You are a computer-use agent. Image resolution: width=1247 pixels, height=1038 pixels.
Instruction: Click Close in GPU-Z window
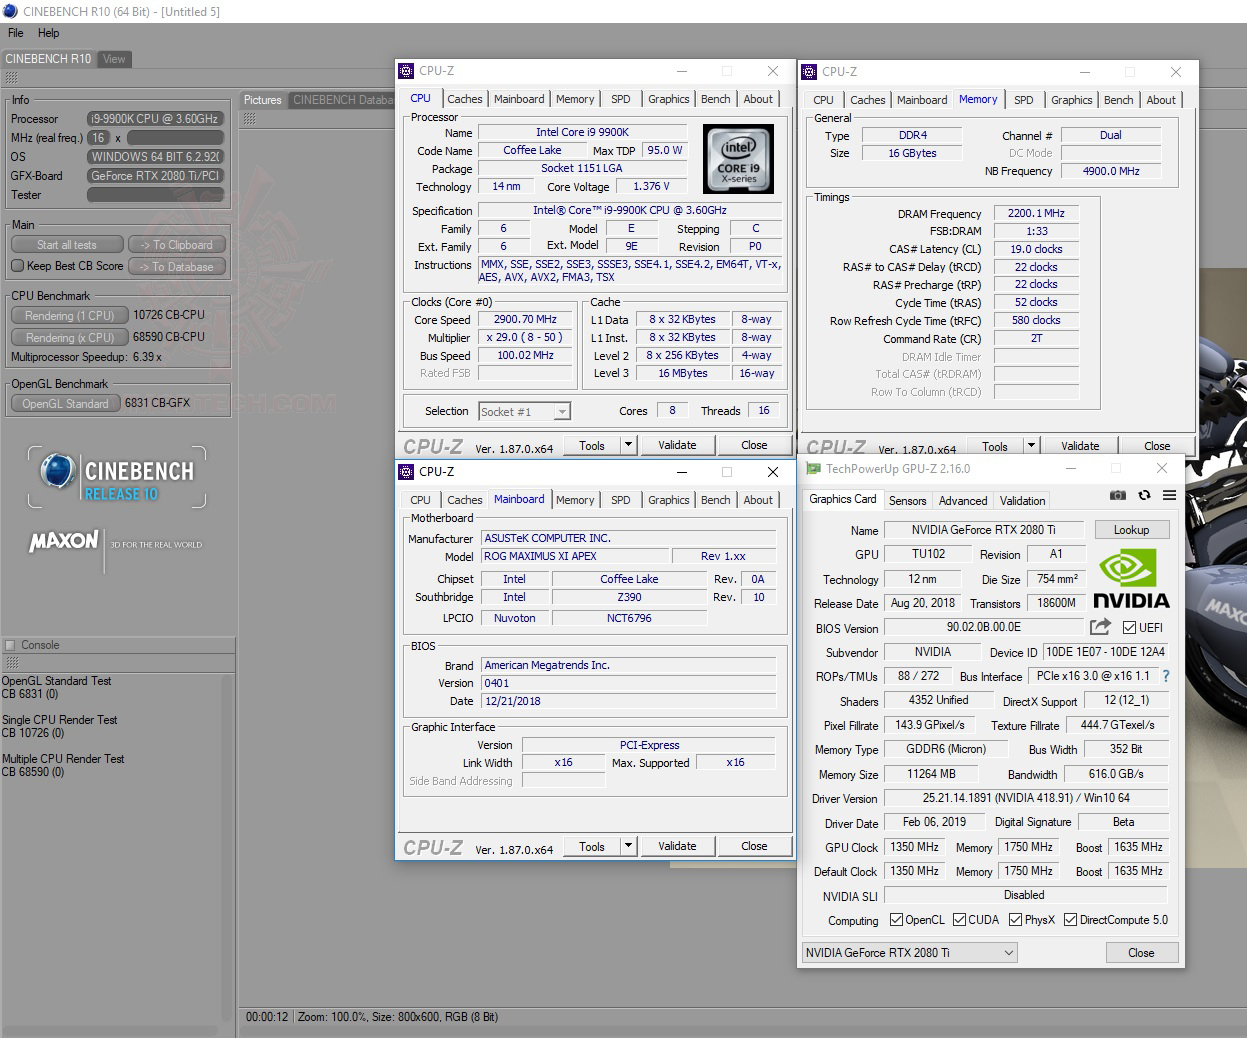[x=1141, y=953]
